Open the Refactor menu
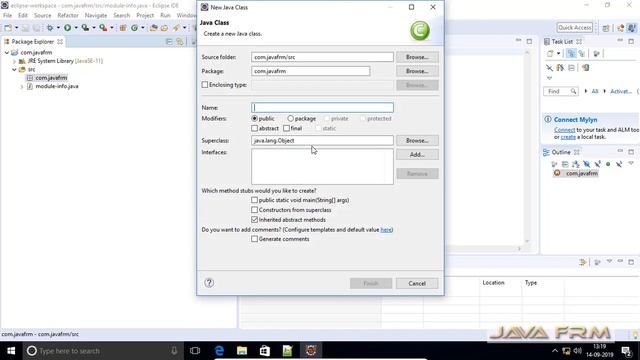This screenshot has width=640, height=360. [68, 15]
